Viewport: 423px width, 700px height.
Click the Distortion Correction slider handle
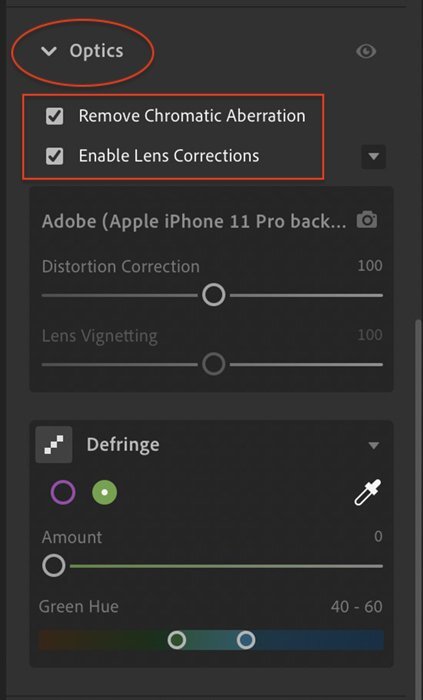tap(213, 295)
